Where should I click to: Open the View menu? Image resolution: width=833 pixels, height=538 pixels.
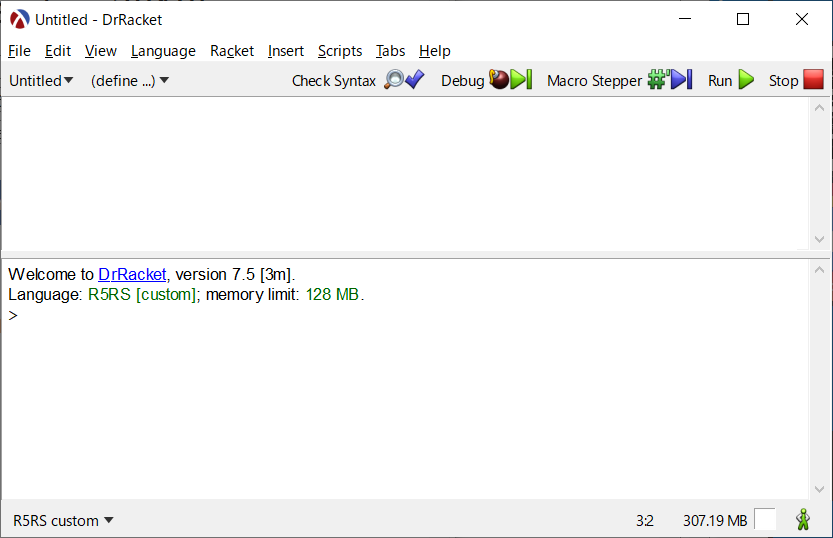(x=100, y=51)
